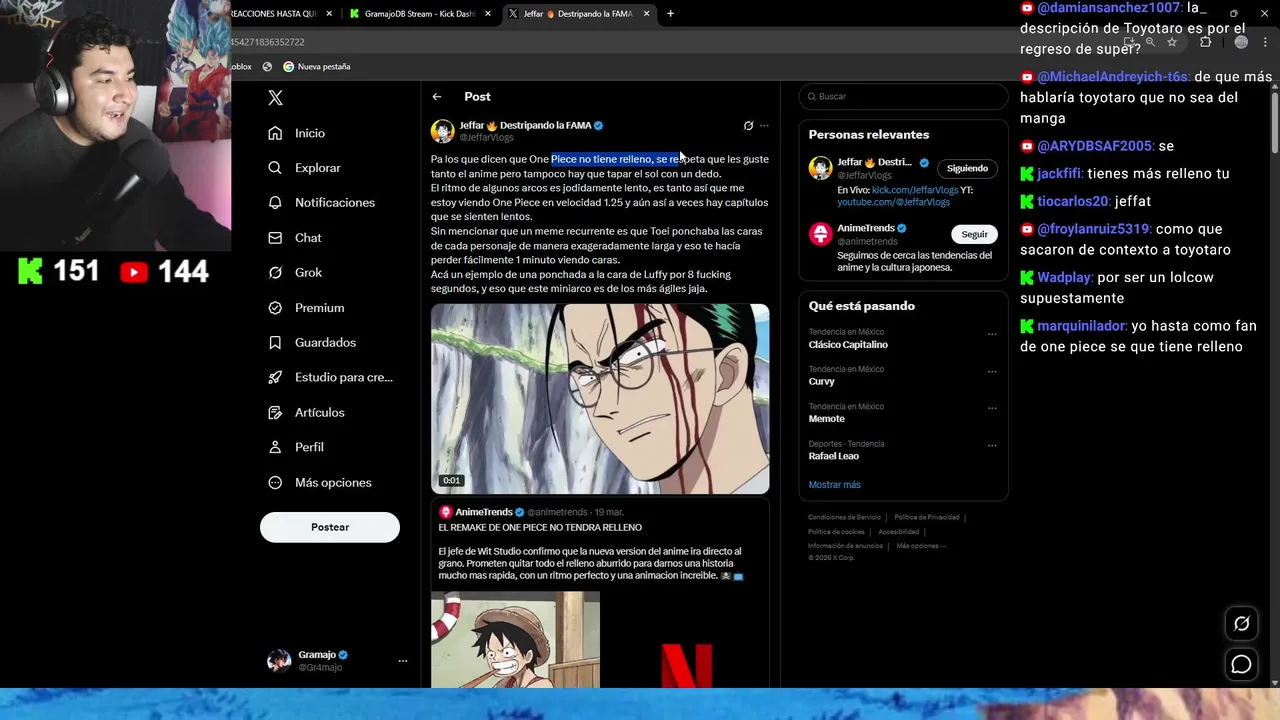Open the kick.com/JeffarVlogs link
Image resolution: width=1280 pixels, height=720 pixels.
(x=915, y=190)
